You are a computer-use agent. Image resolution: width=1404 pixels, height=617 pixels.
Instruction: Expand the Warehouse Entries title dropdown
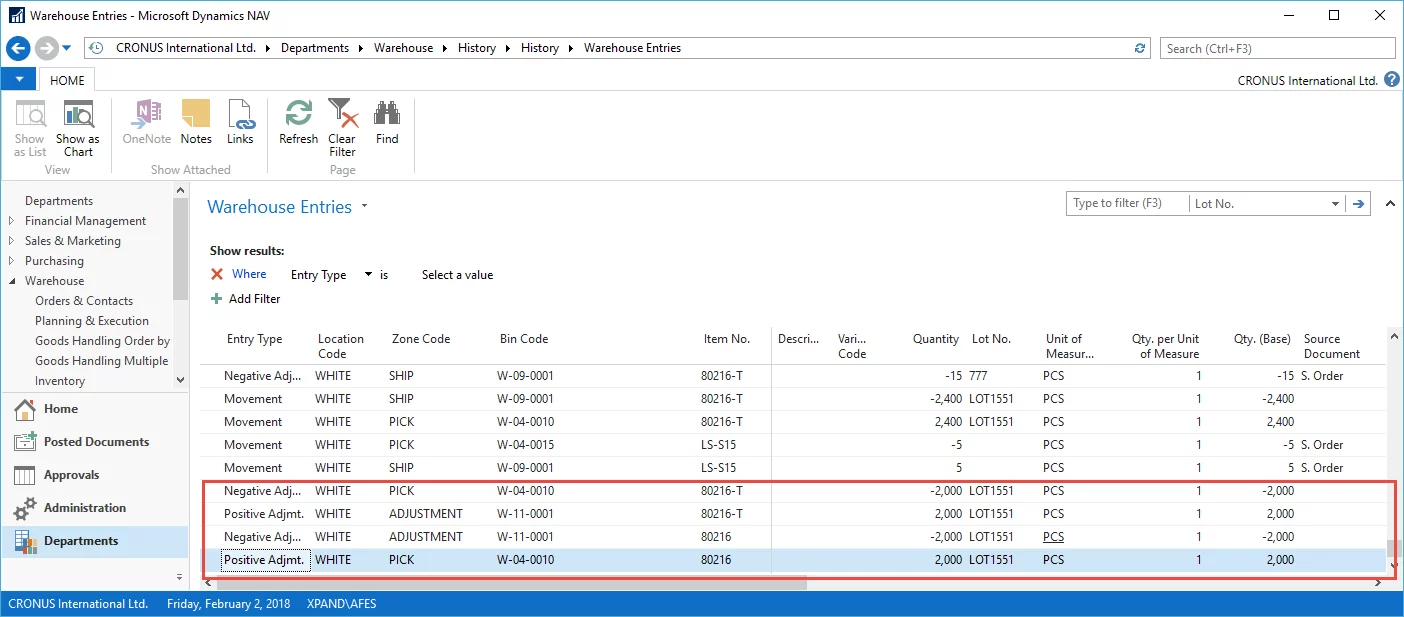(365, 207)
